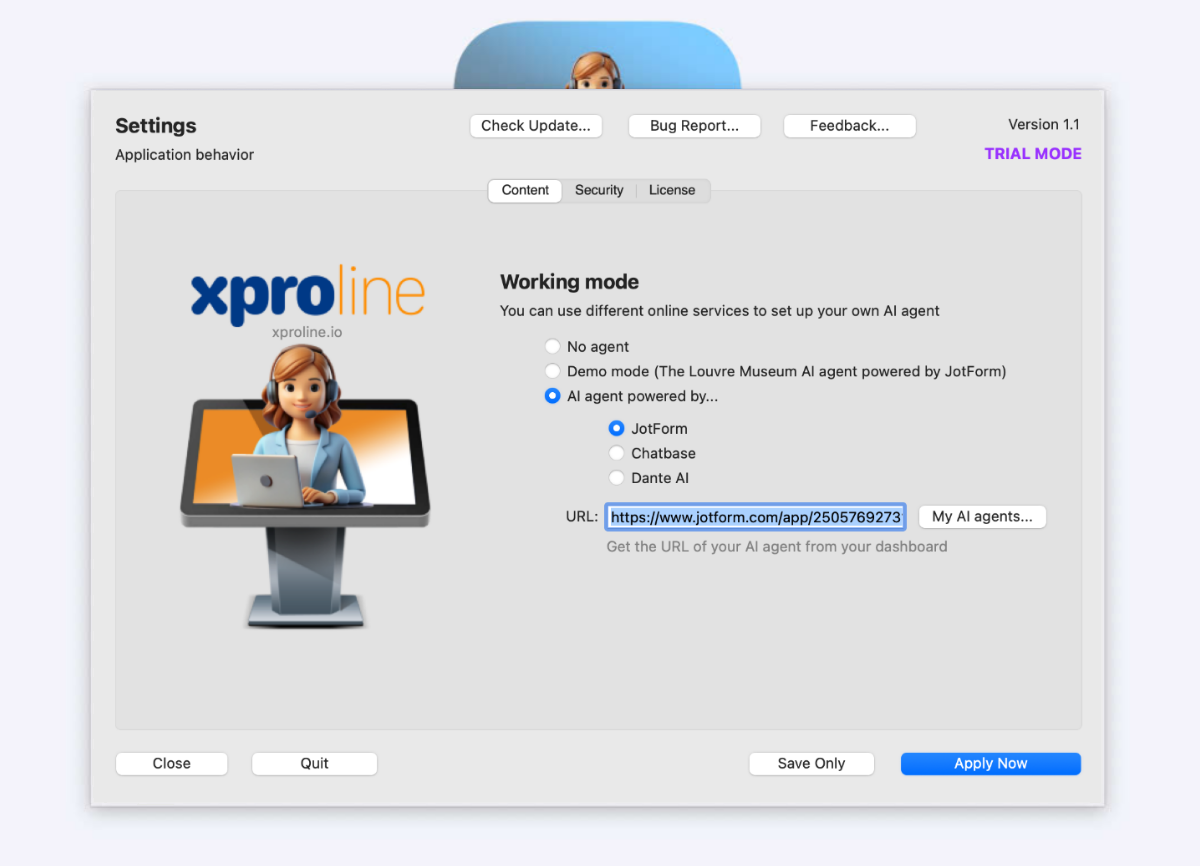
Task: Click Save Only button
Action: click(x=811, y=764)
